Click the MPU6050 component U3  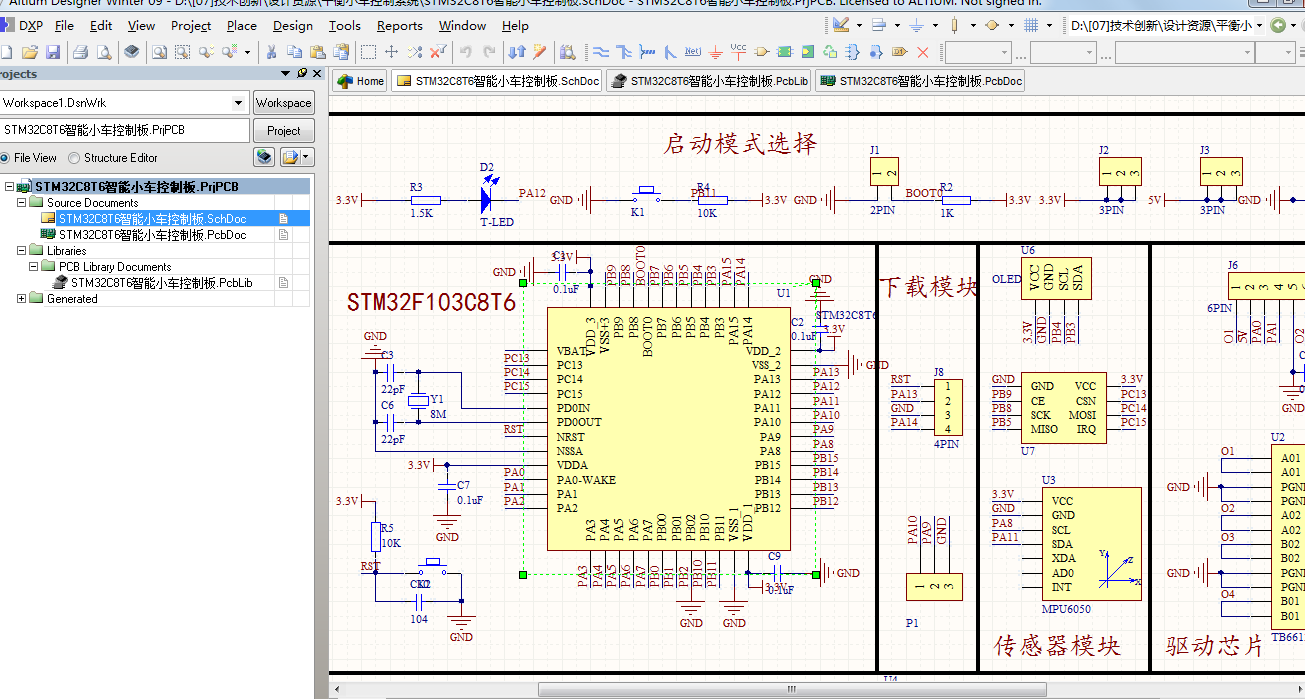click(x=1091, y=544)
